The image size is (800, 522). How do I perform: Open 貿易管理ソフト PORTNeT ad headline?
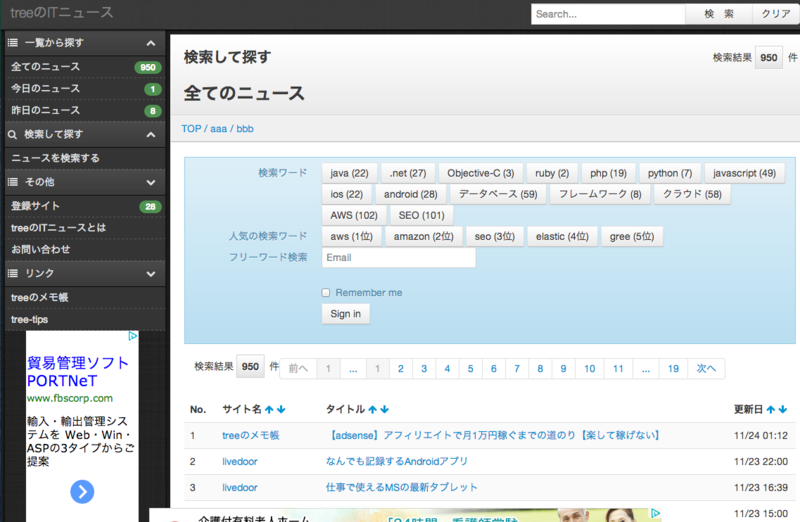tap(78, 372)
